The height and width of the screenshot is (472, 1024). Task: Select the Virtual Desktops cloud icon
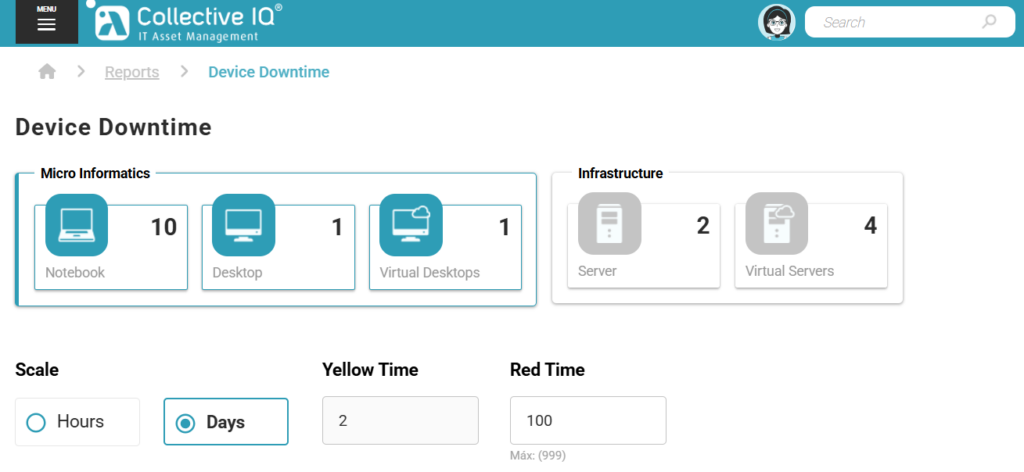[x=410, y=225]
